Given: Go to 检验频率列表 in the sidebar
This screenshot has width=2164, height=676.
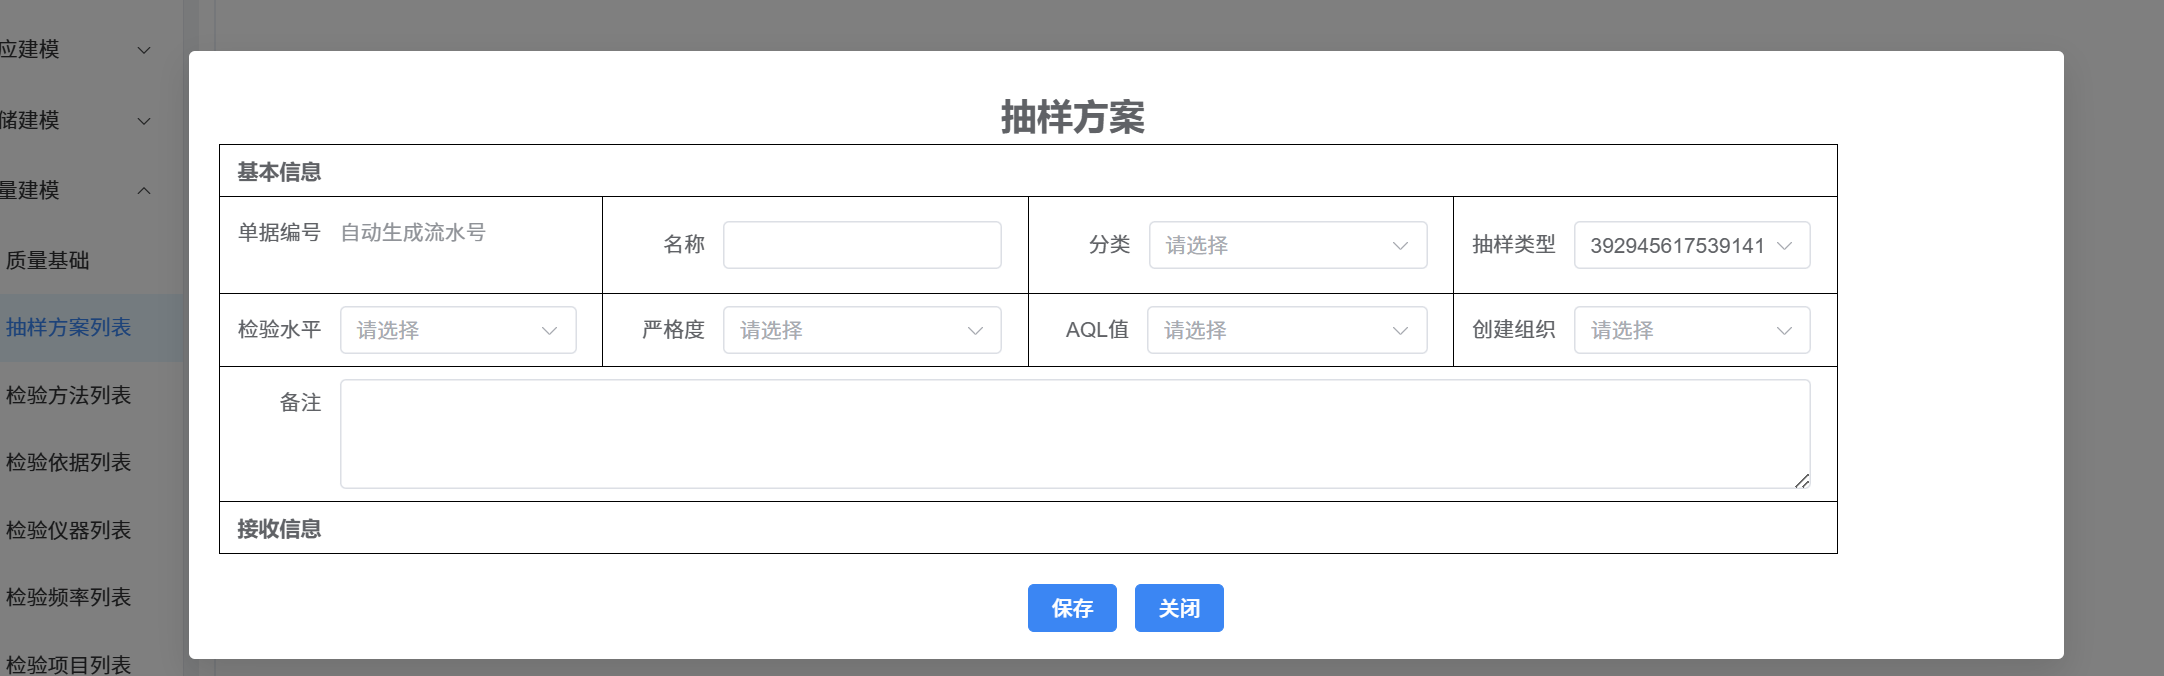Looking at the screenshot, I should [68, 598].
